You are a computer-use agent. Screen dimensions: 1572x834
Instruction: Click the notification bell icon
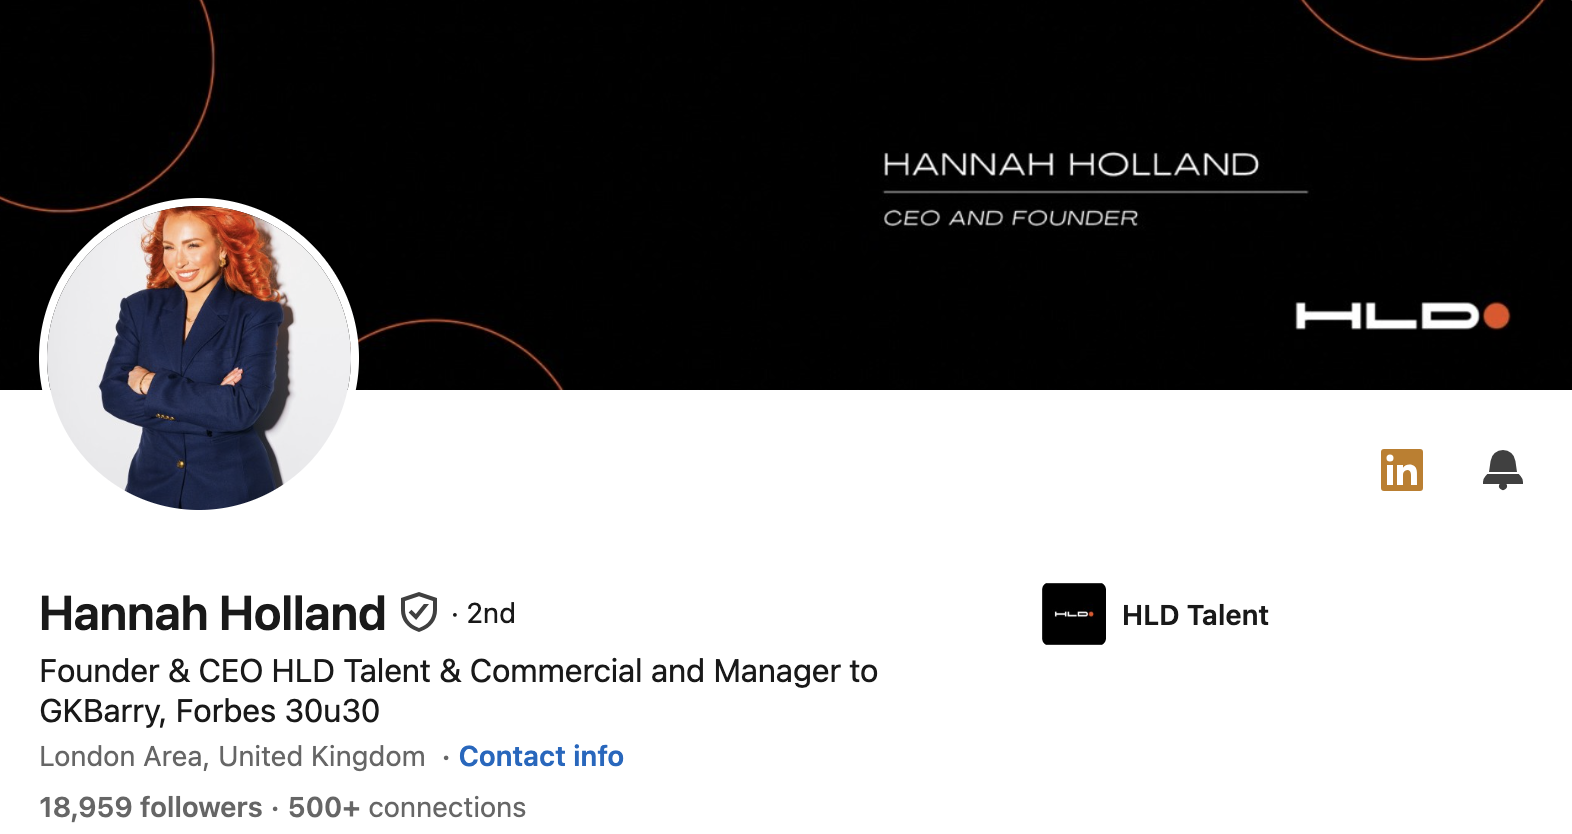tap(1502, 469)
